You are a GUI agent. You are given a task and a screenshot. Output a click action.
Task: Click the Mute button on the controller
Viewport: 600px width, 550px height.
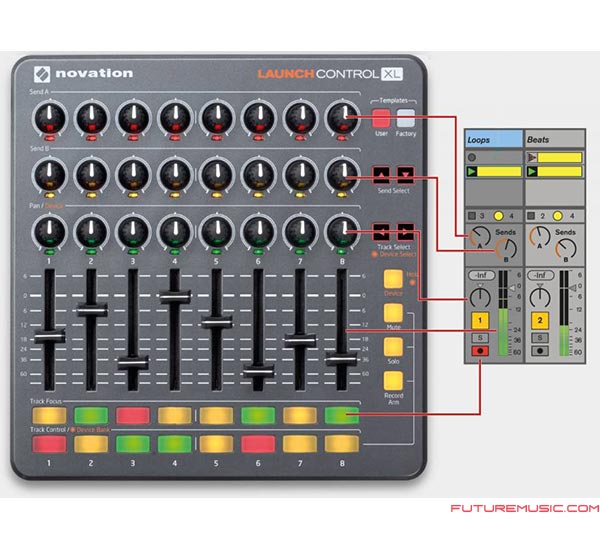[x=393, y=313]
